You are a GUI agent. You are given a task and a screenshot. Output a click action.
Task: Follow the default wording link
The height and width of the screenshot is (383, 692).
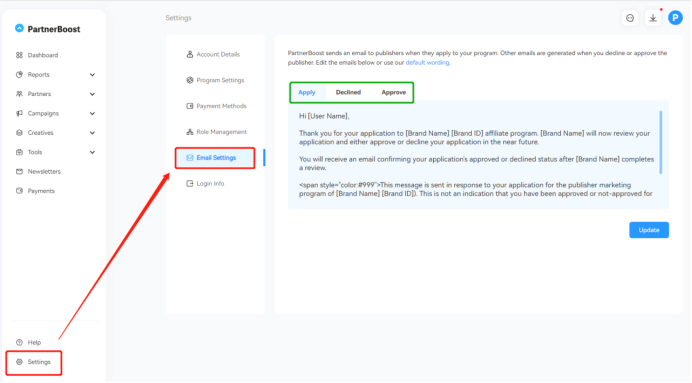point(428,63)
